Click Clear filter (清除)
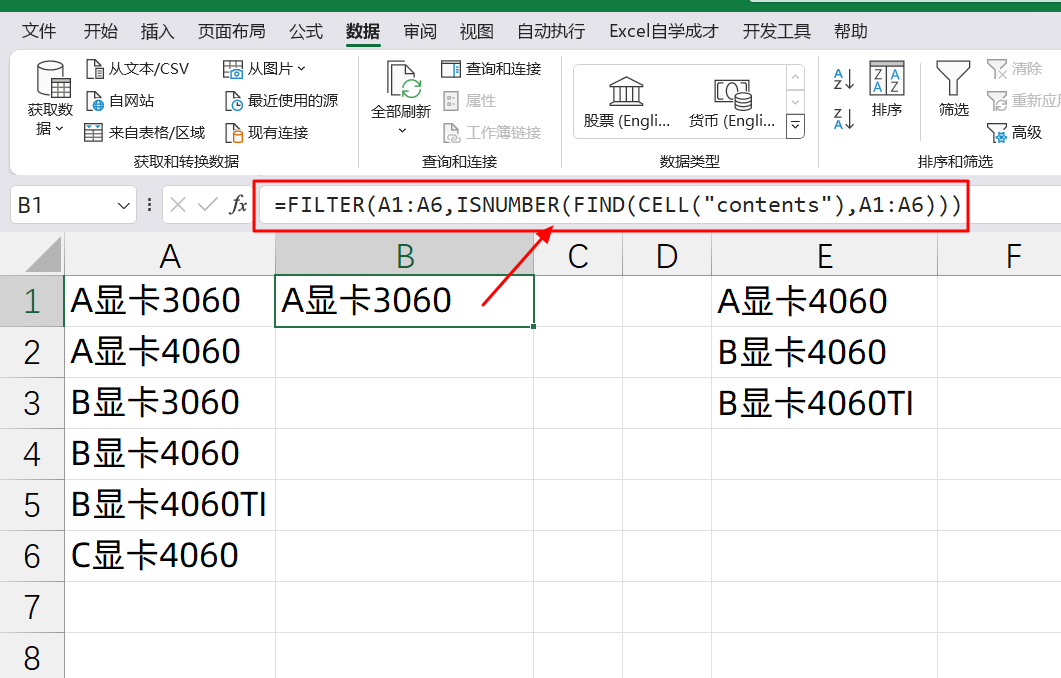The image size is (1061, 678). point(1014,68)
